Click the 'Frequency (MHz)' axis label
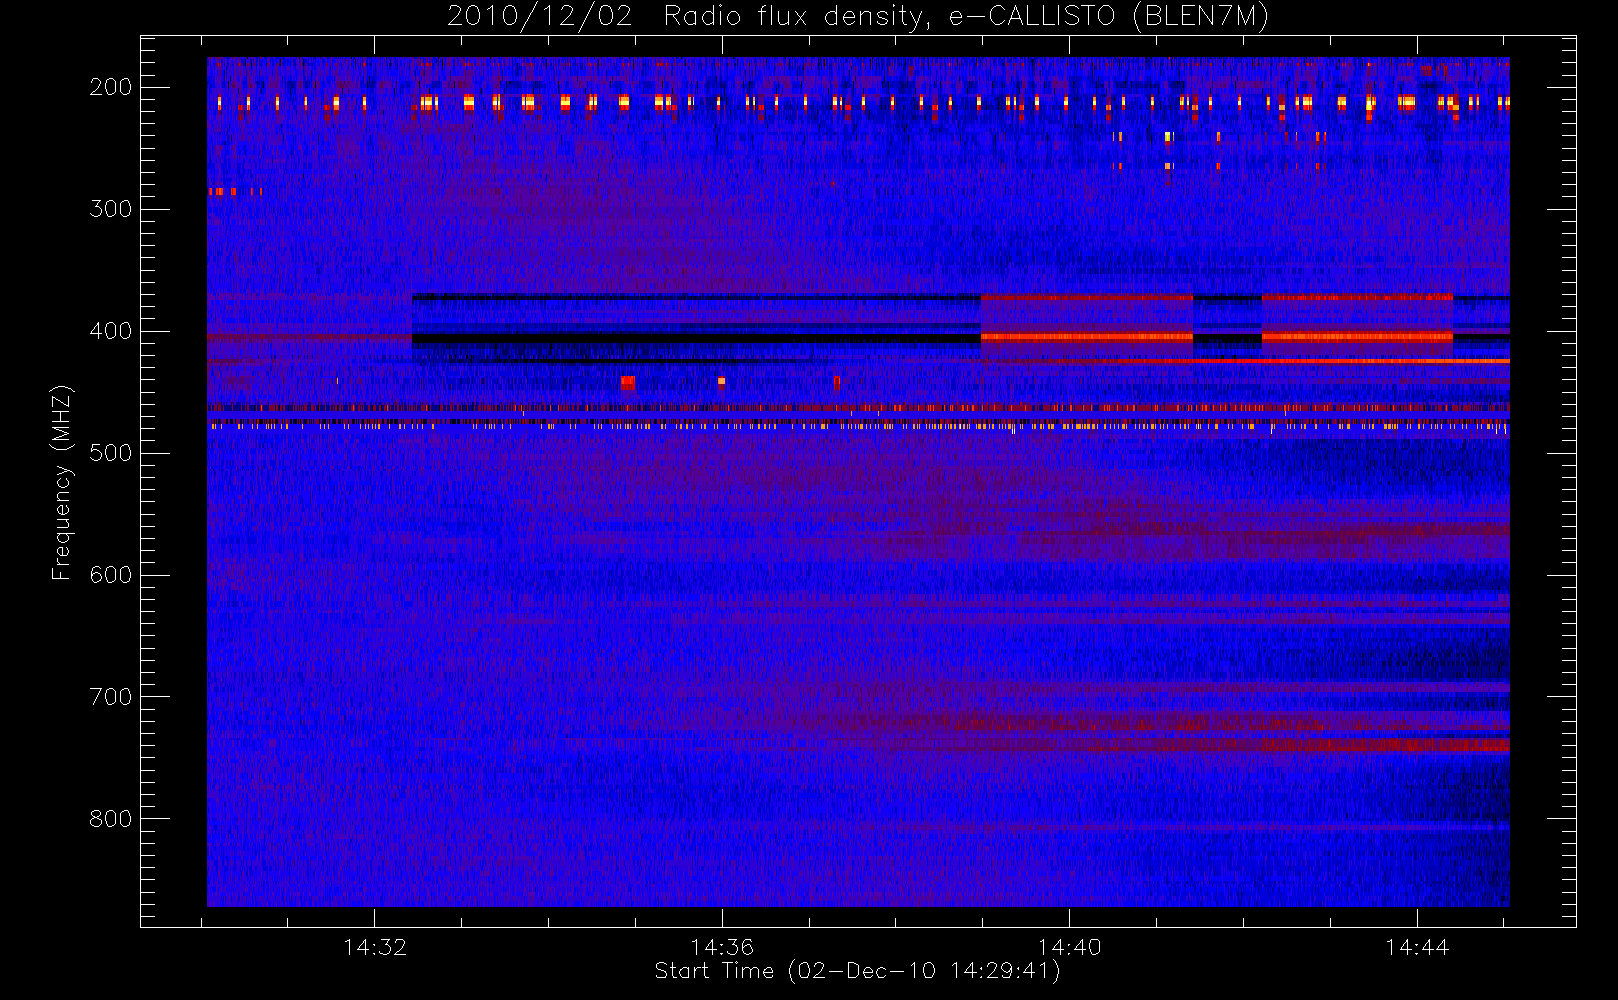This screenshot has width=1618, height=1000. point(62,482)
